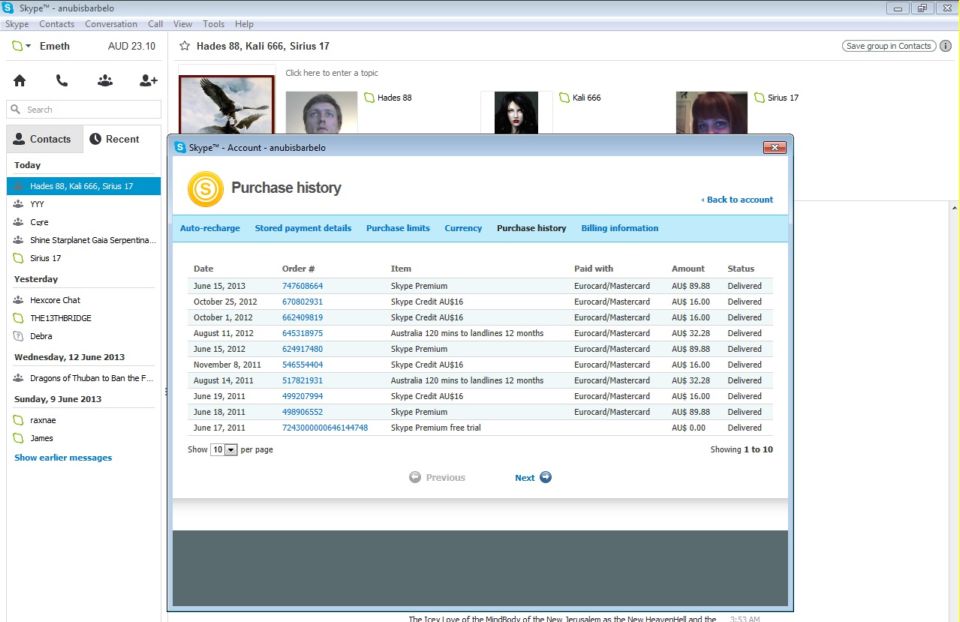Click the Save group in Contacts button

(888, 46)
